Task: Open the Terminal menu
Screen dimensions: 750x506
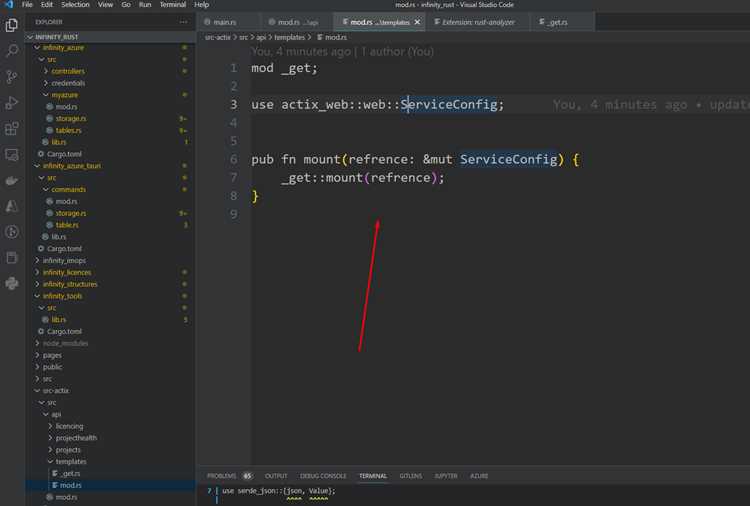Action: click(x=173, y=4)
